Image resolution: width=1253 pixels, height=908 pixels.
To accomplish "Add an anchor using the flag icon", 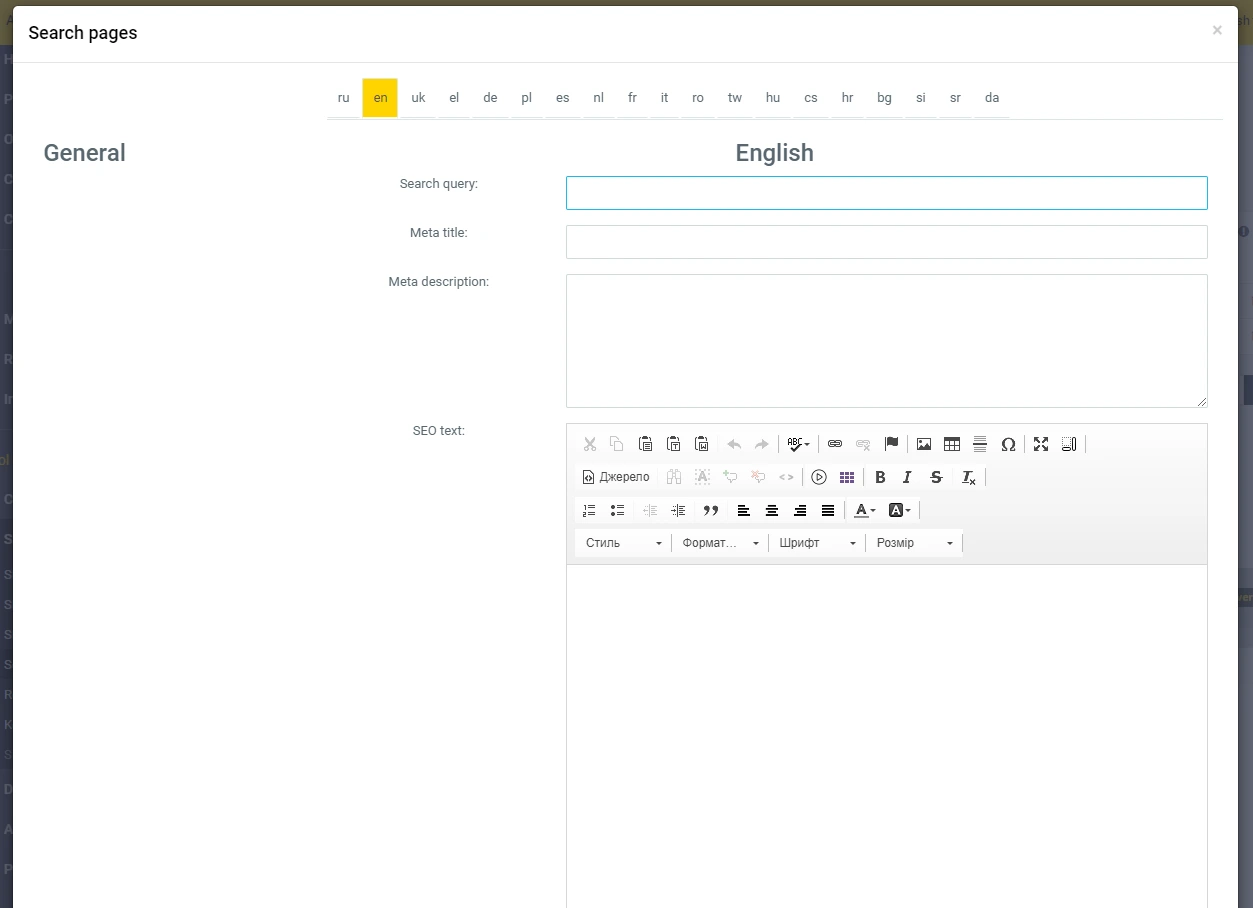I will [891, 444].
